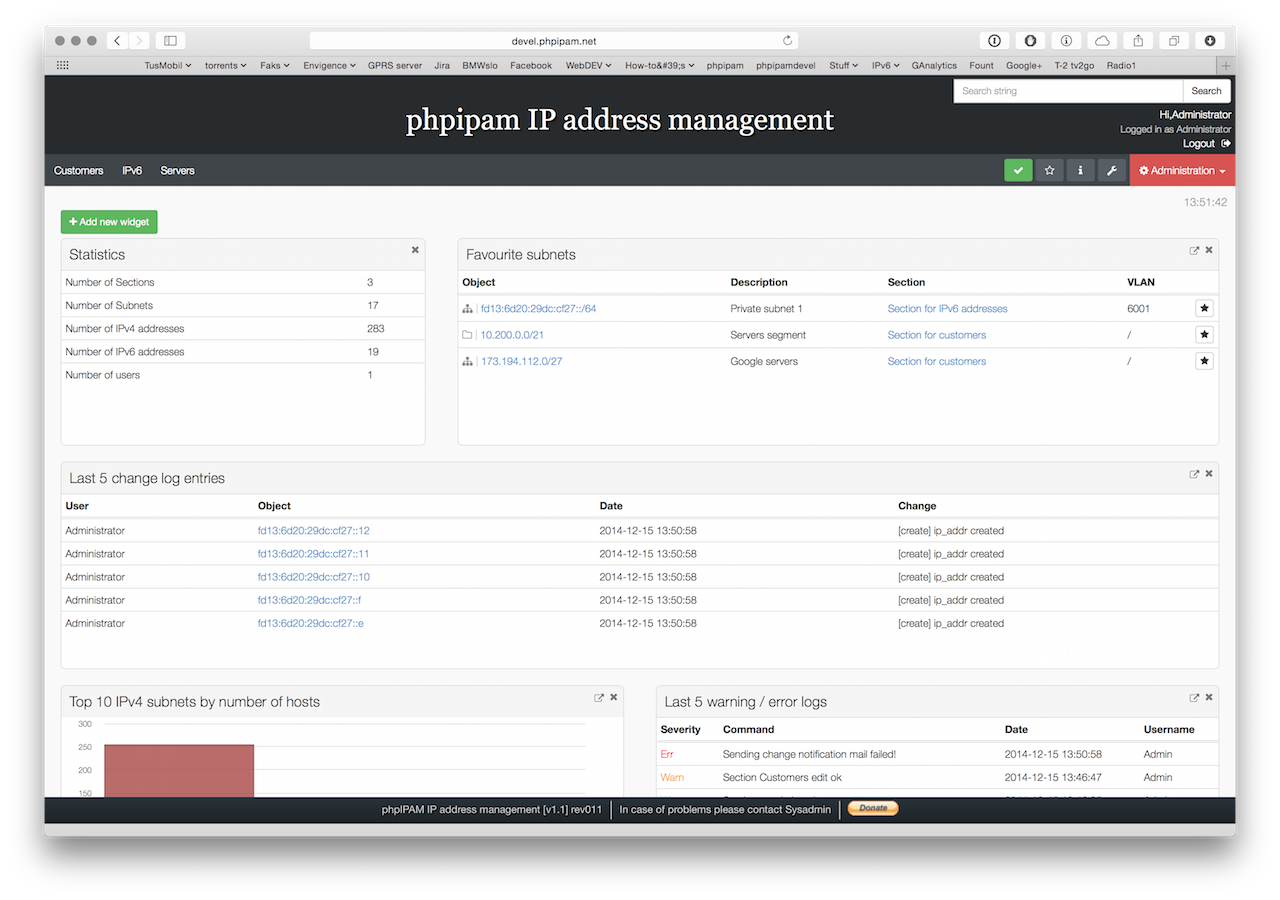Open favourites via the star toolbar icon
The height and width of the screenshot is (900, 1280).
pos(1049,170)
